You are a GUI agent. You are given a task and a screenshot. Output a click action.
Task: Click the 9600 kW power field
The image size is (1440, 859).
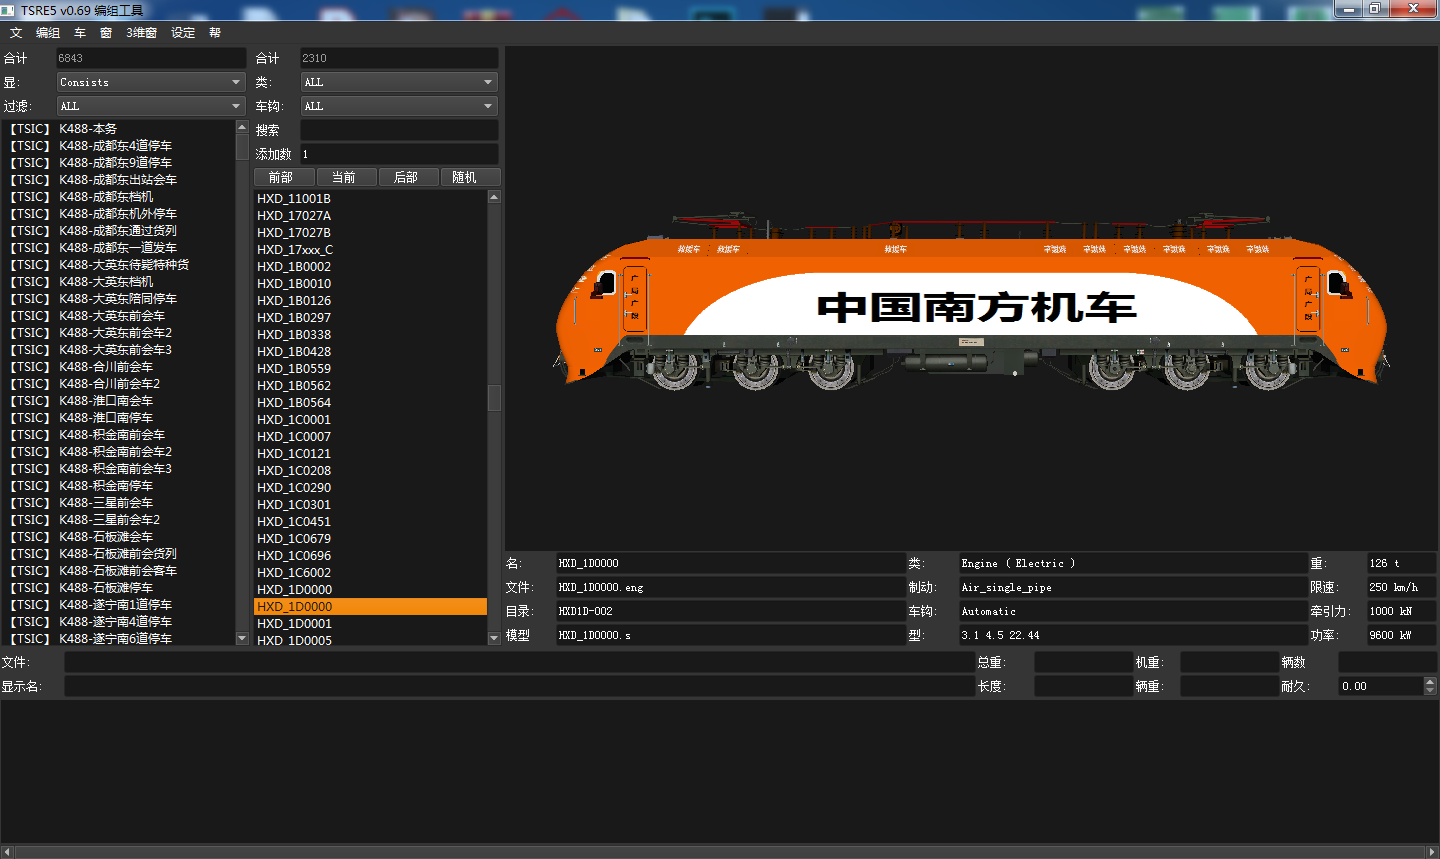pyautogui.click(x=1401, y=635)
